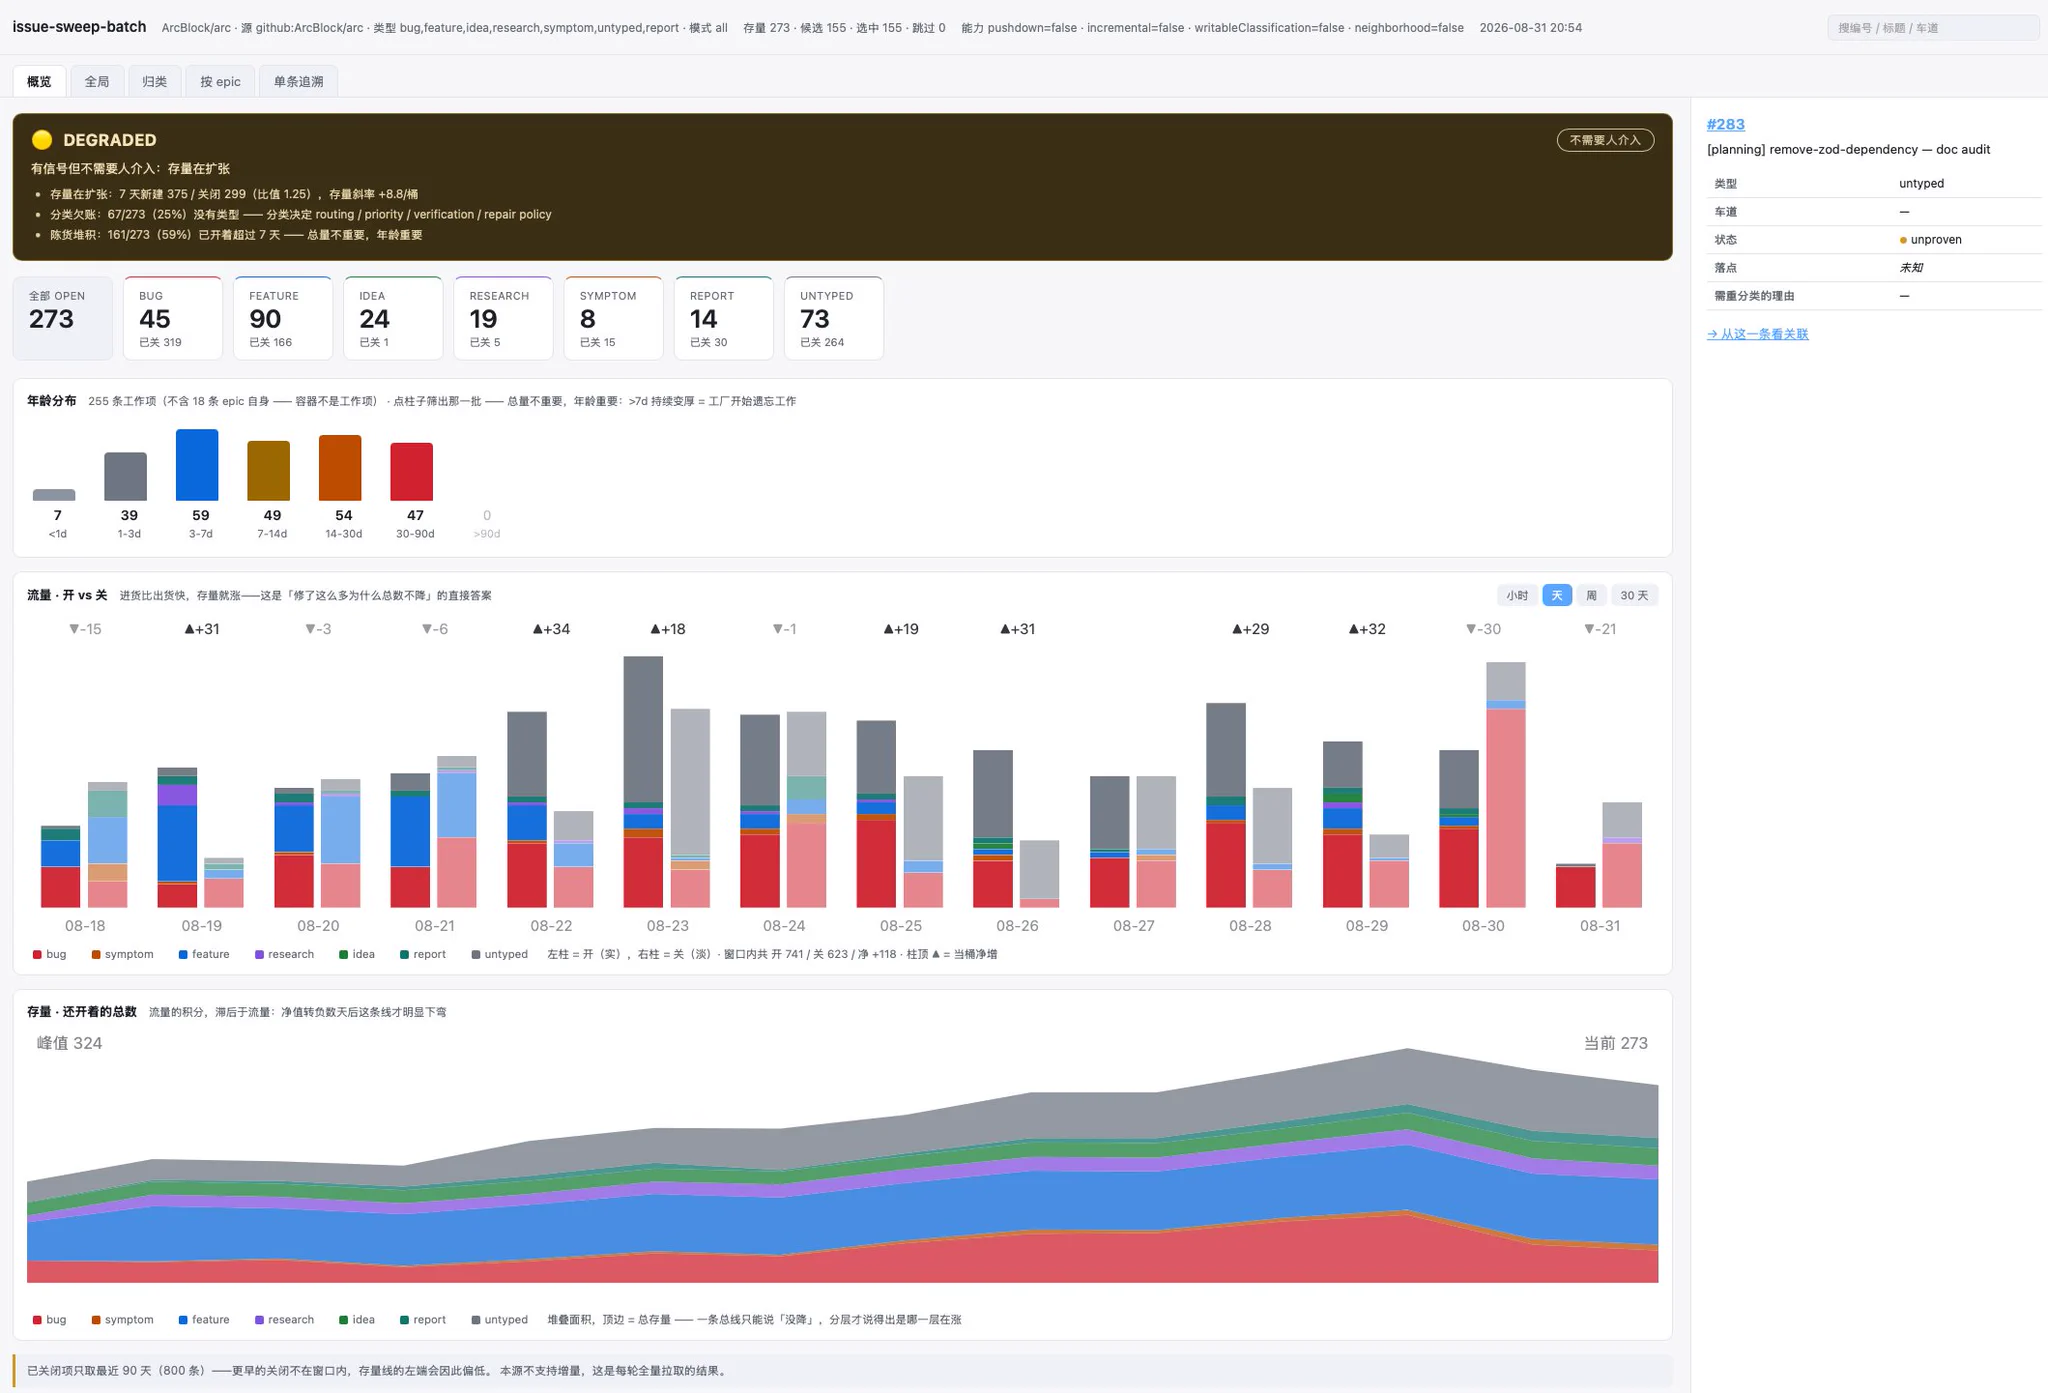Open the 单条追溯 tab
The width and height of the screenshot is (2048, 1393).
pos(298,82)
